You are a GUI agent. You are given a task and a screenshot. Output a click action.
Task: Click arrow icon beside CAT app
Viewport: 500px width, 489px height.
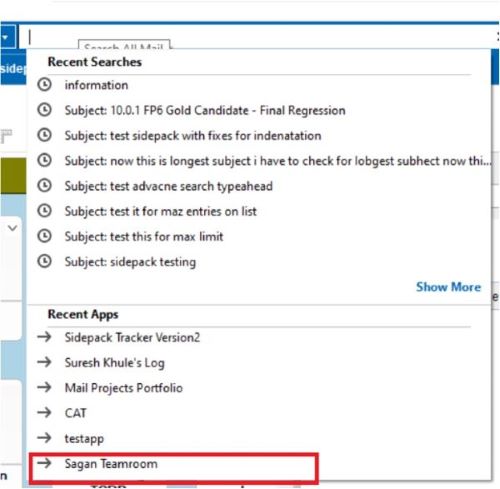click(44, 413)
